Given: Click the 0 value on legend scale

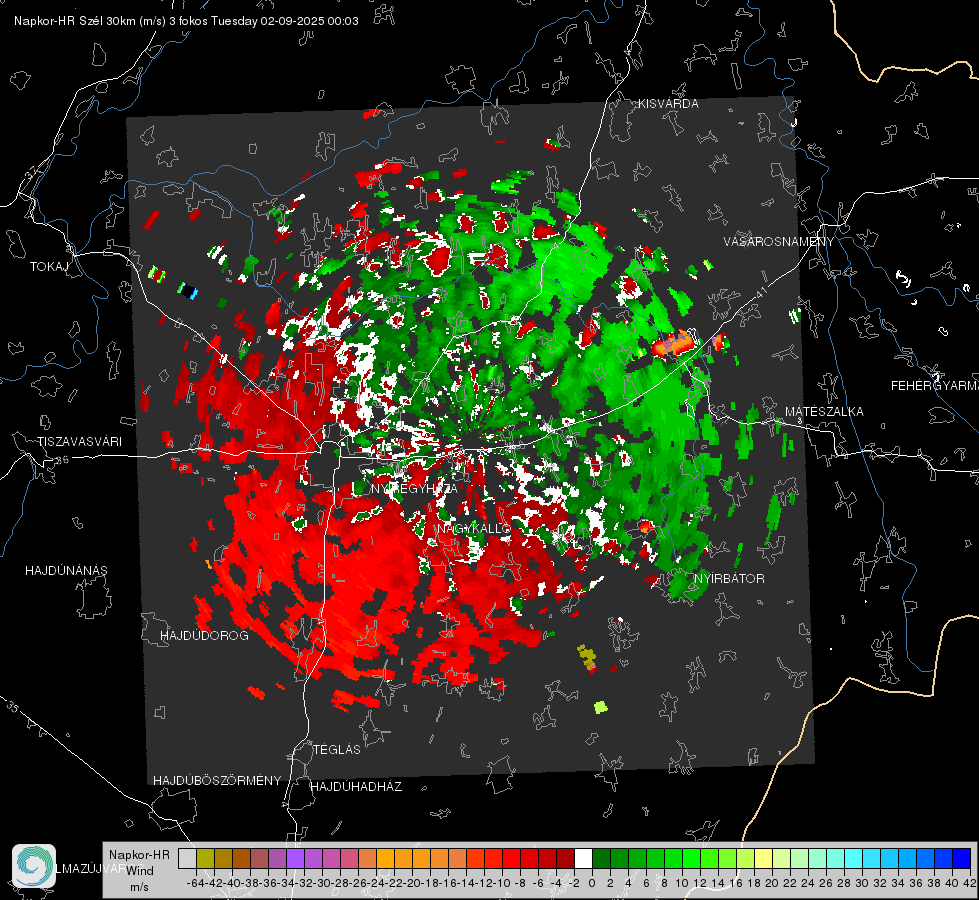Looking at the screenshot, I should tap(592, 883).
